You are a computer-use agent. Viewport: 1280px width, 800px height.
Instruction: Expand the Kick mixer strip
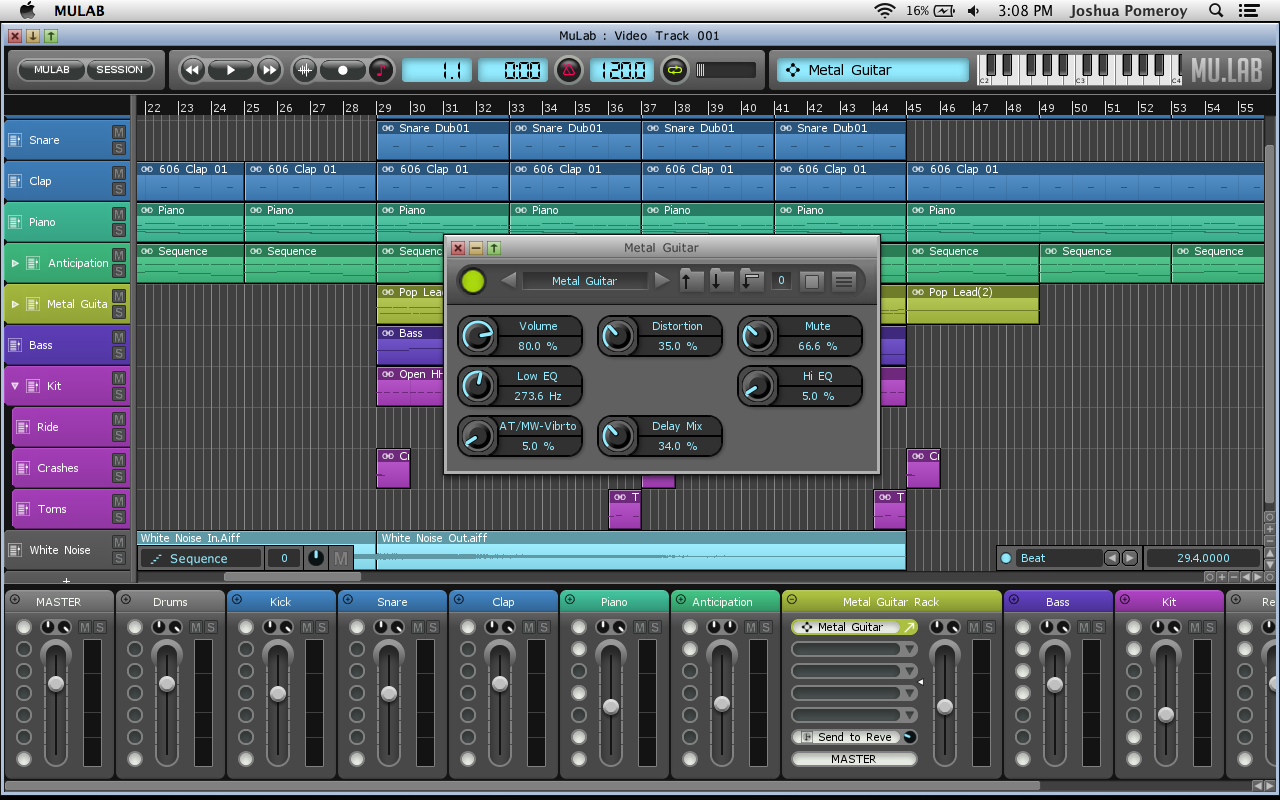237,600
